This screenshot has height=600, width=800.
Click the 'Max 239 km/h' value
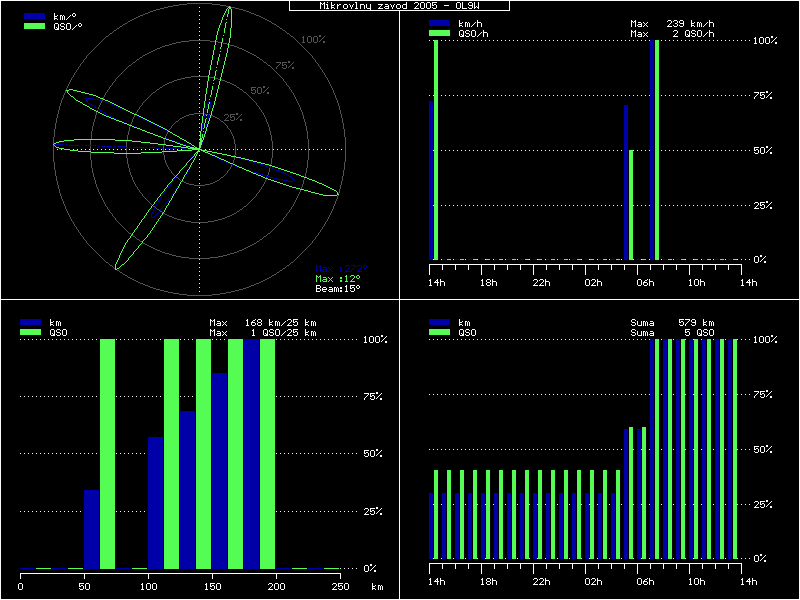click(x=672, y=23)
